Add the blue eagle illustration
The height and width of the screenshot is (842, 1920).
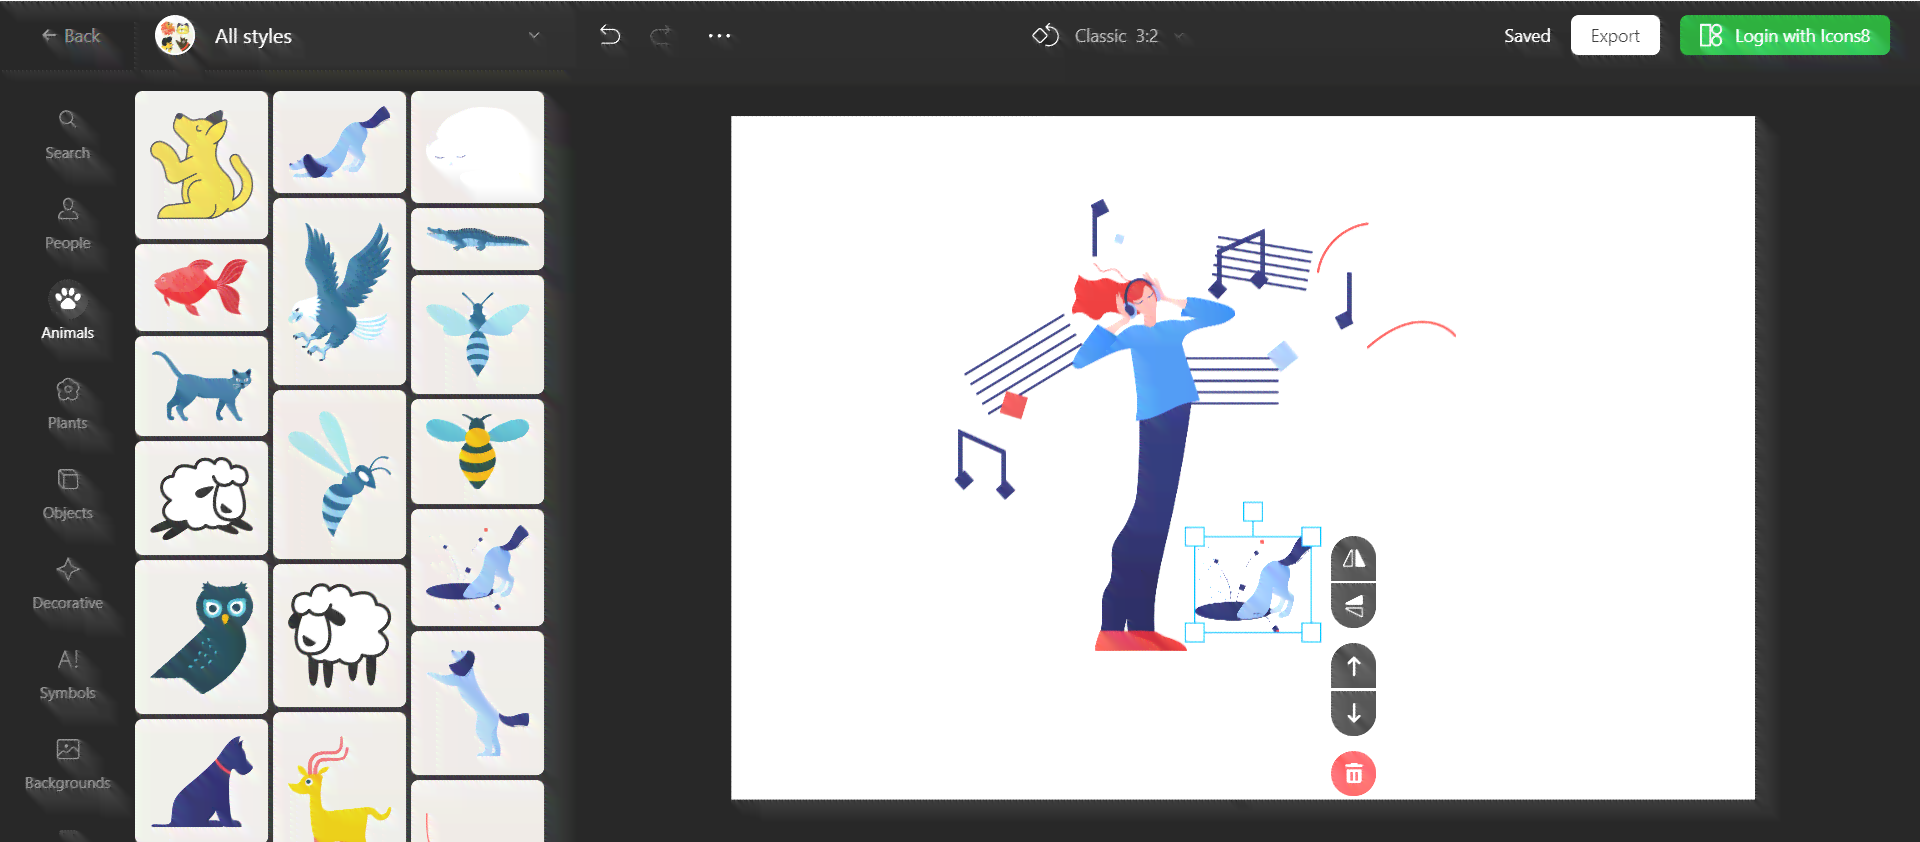click(x=339, y=291)
